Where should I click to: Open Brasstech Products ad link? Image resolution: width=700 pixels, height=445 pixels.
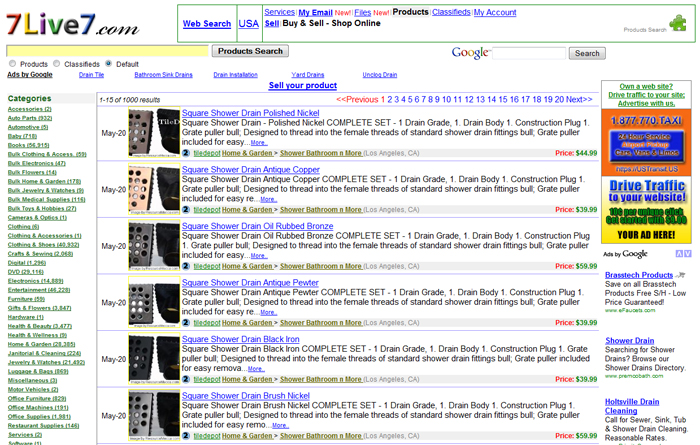point(639,275)
